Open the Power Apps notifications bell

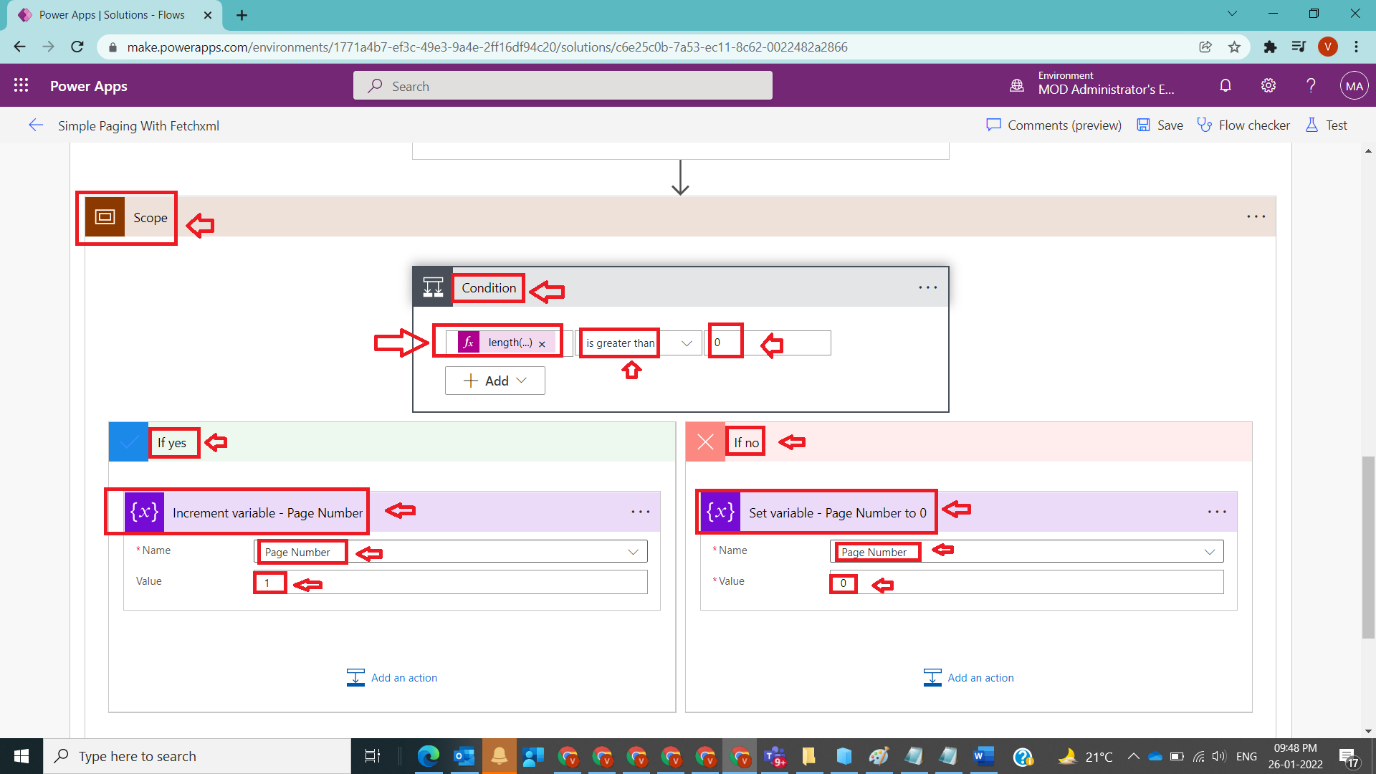click(x=1224, y=86)
